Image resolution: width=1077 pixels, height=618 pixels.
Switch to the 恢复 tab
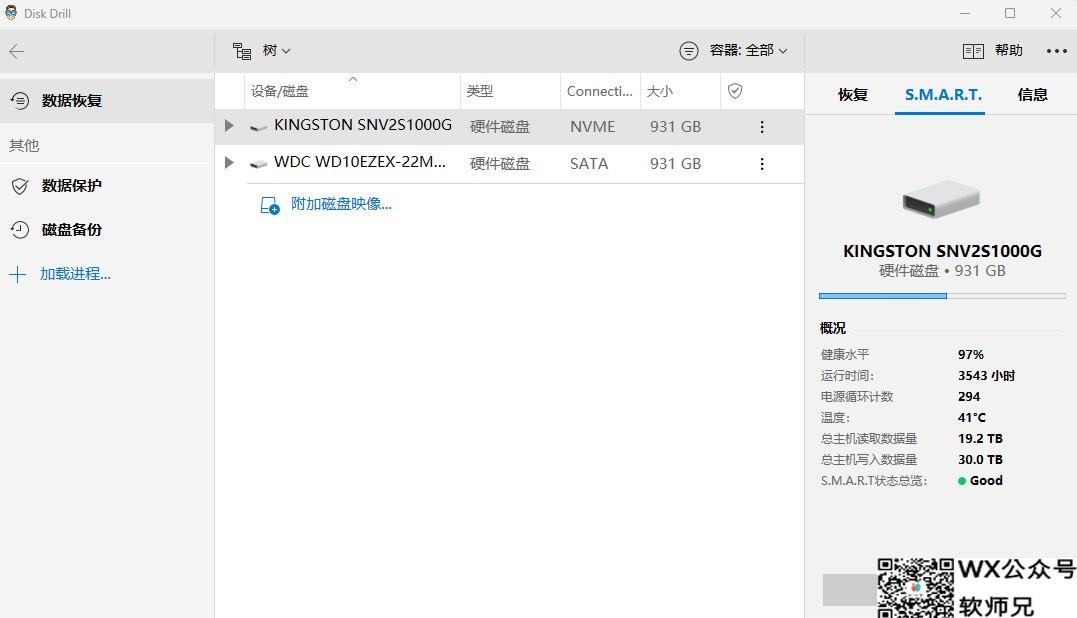[x=852, y=95]
